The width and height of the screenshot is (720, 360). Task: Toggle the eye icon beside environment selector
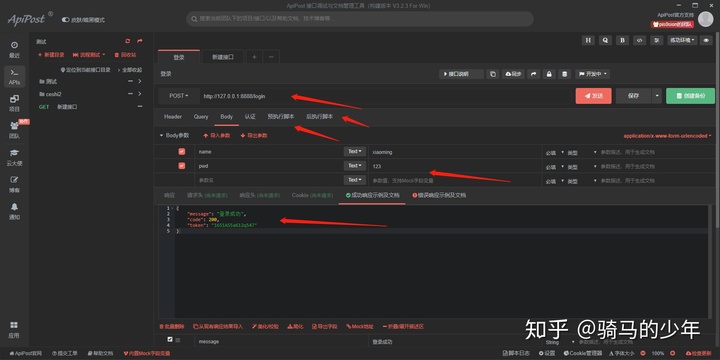click(705, 40)
